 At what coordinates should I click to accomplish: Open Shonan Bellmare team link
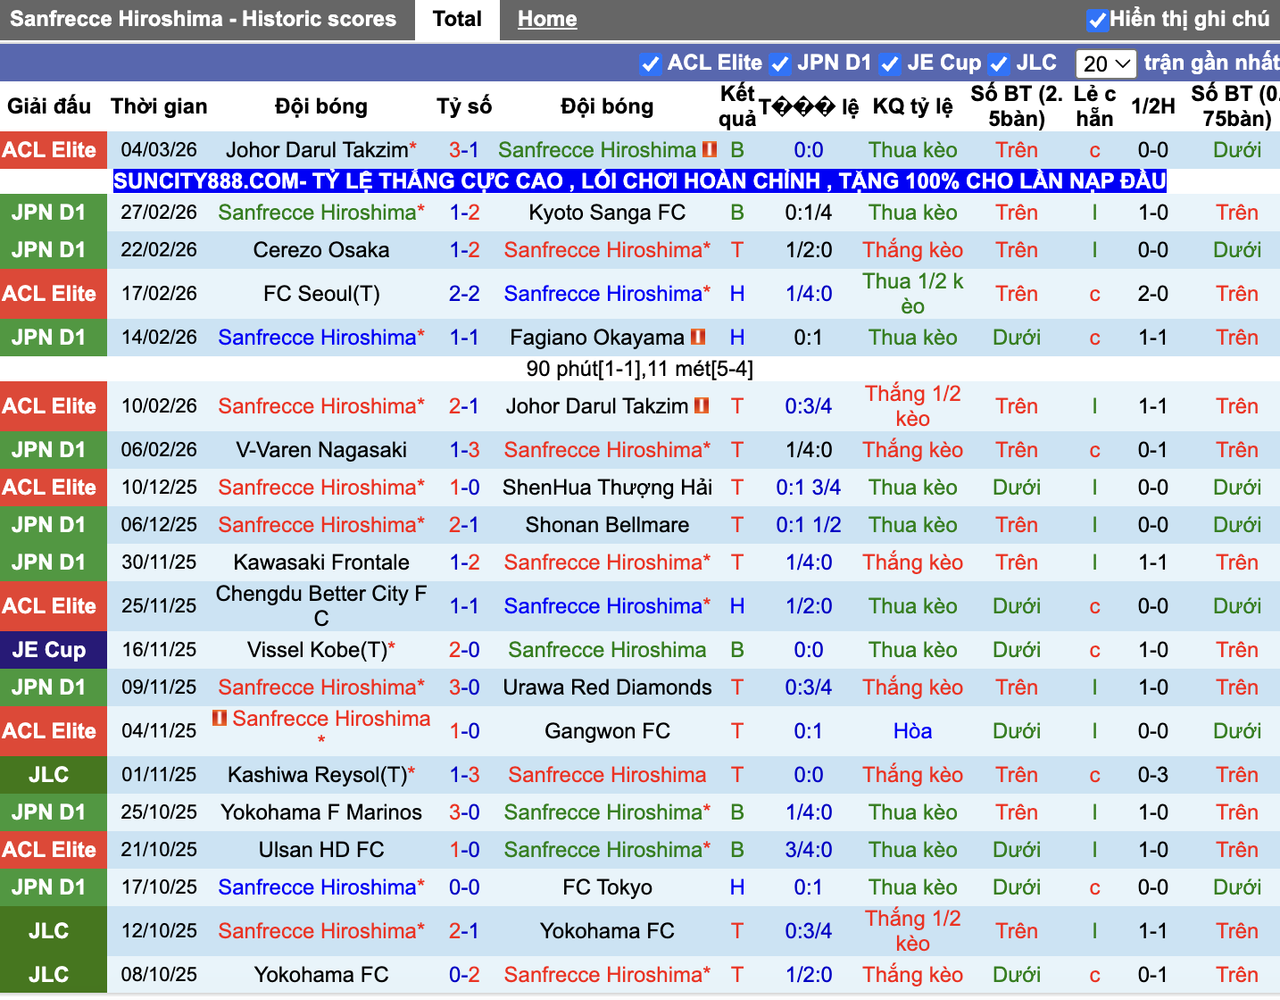pos(607,525)
